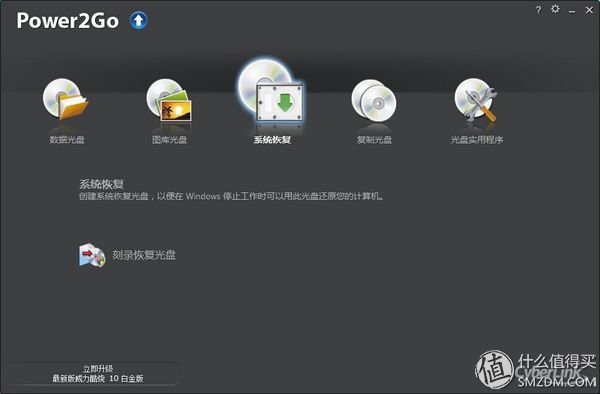Minimize the Power2Go window

click(572, 11)
